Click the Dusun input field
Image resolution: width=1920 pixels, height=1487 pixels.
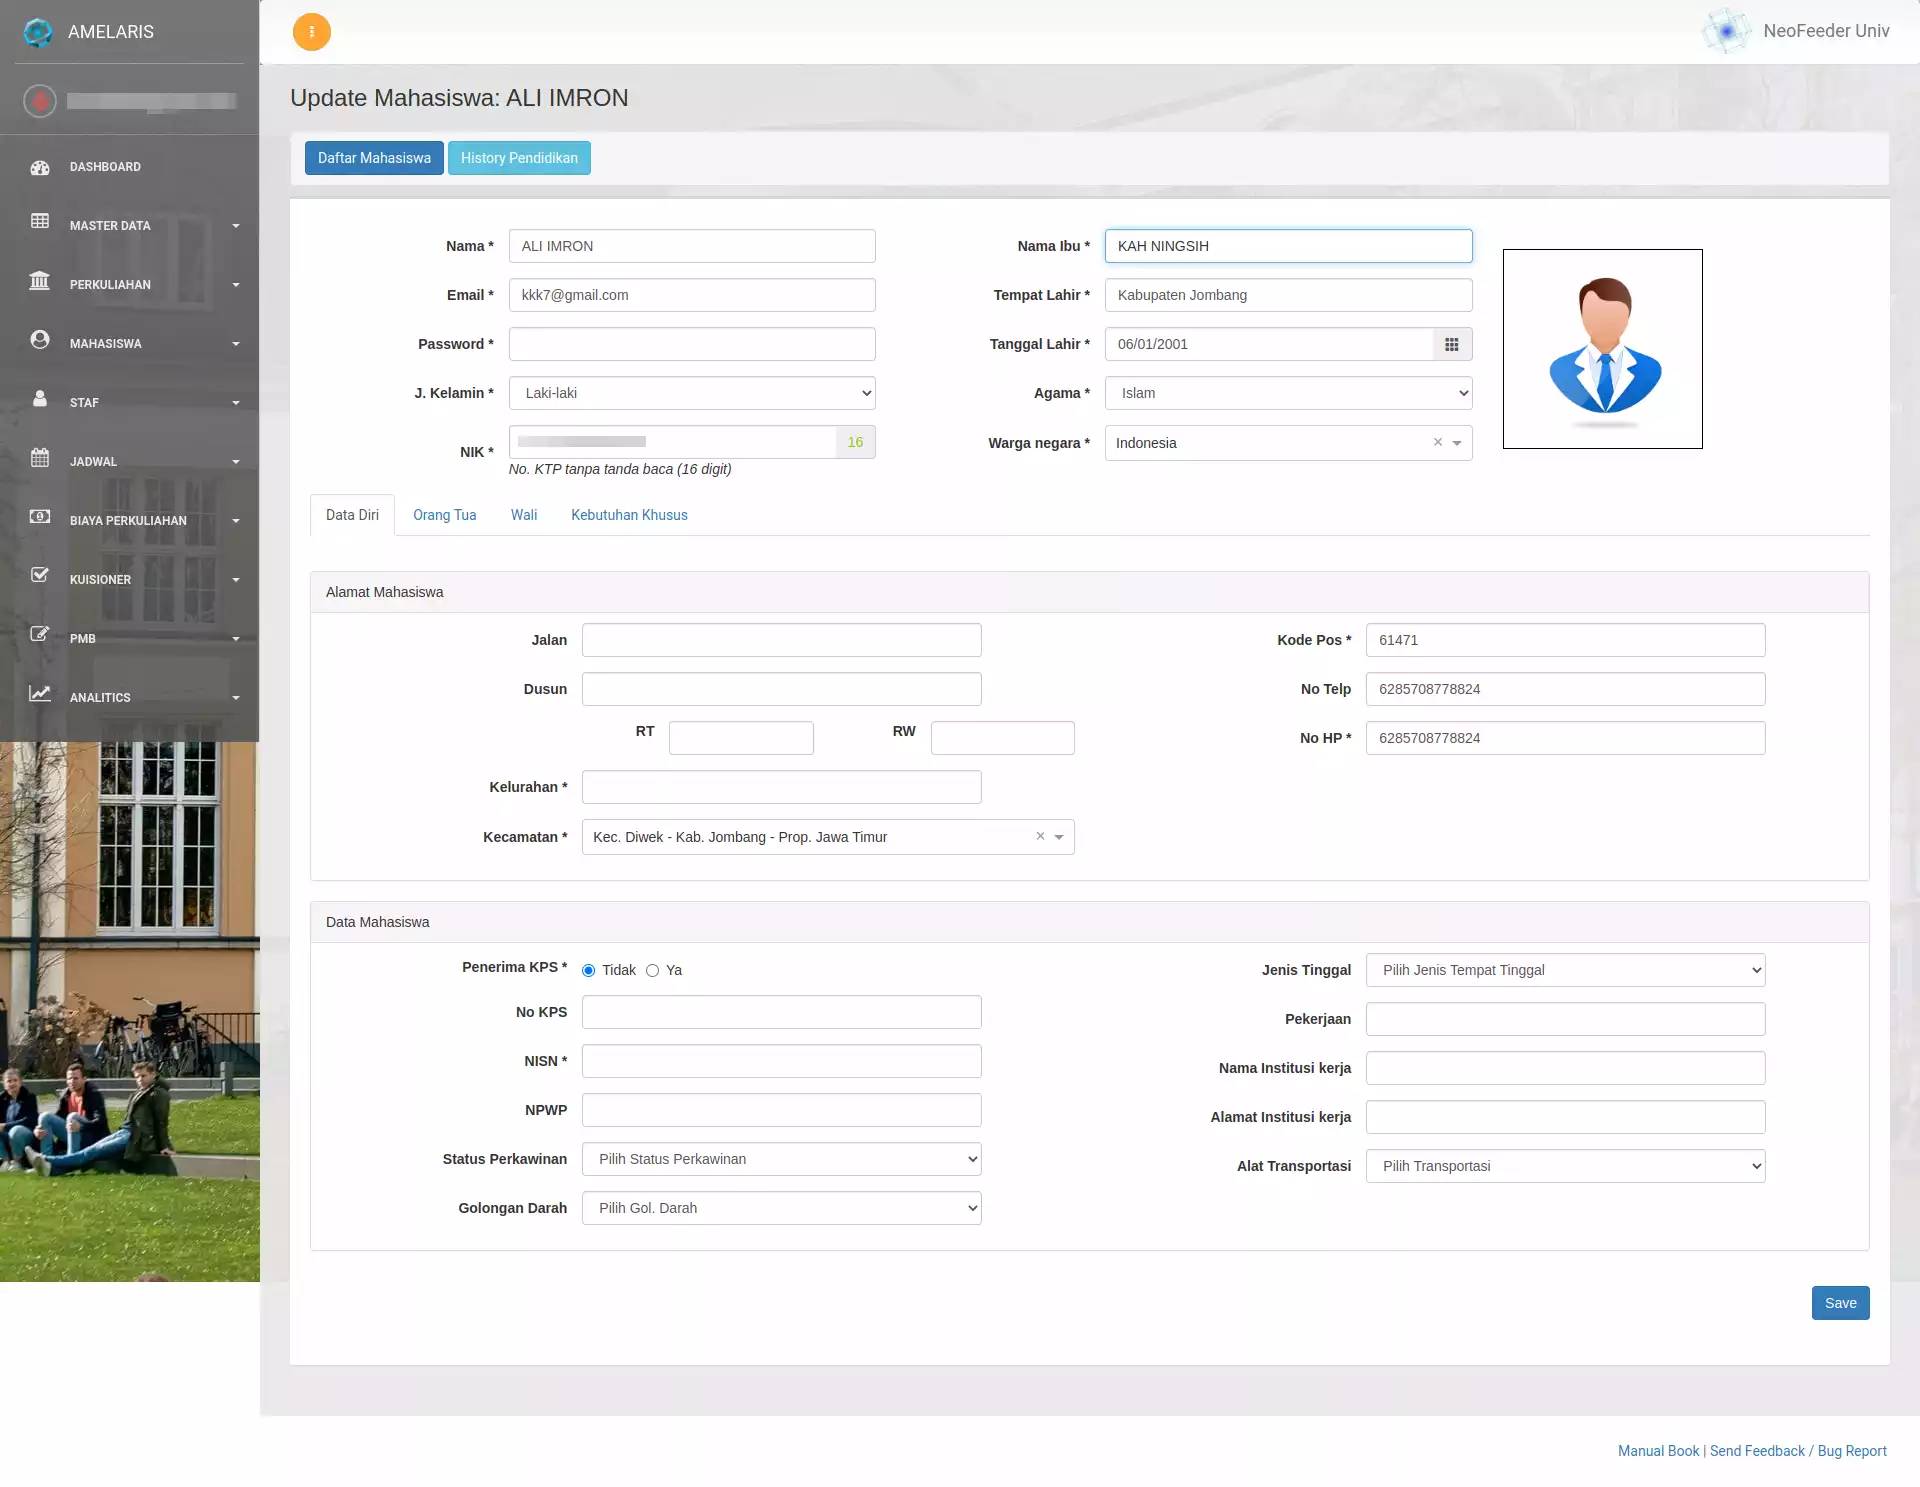[x=781, y=689]
